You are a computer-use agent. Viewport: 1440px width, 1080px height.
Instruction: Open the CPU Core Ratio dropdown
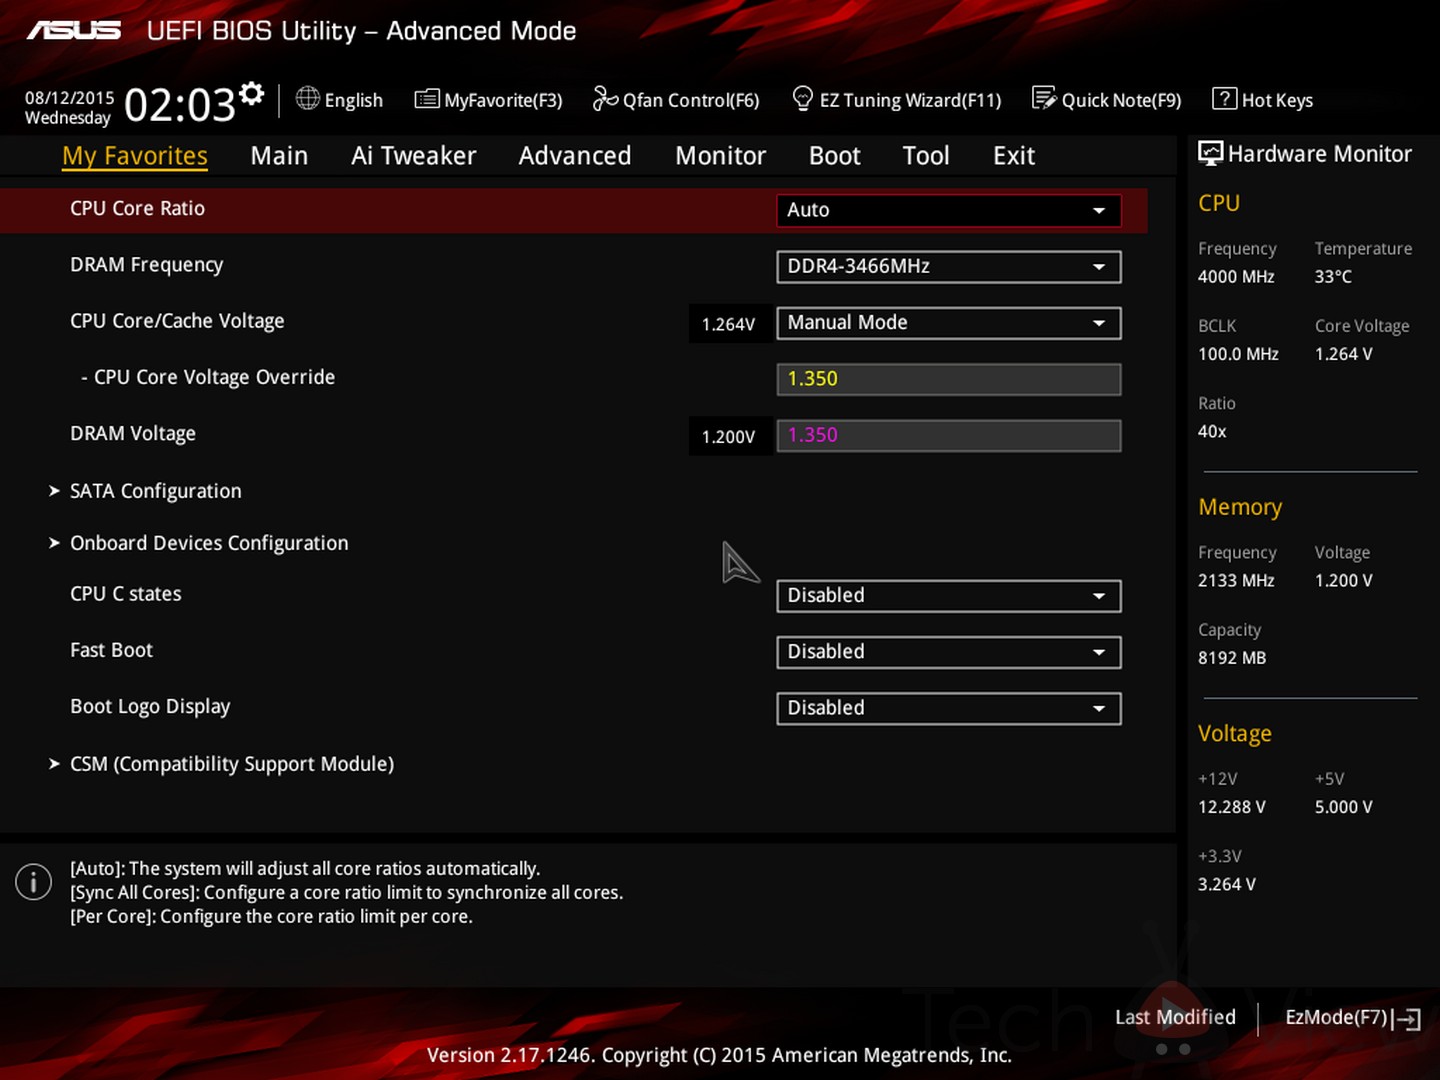[948, 210]
